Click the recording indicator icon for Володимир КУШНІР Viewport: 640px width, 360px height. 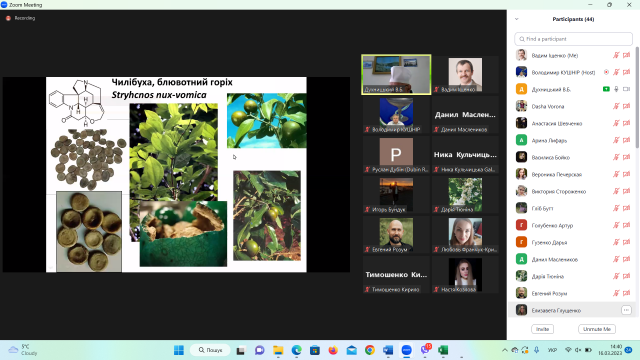606,72
